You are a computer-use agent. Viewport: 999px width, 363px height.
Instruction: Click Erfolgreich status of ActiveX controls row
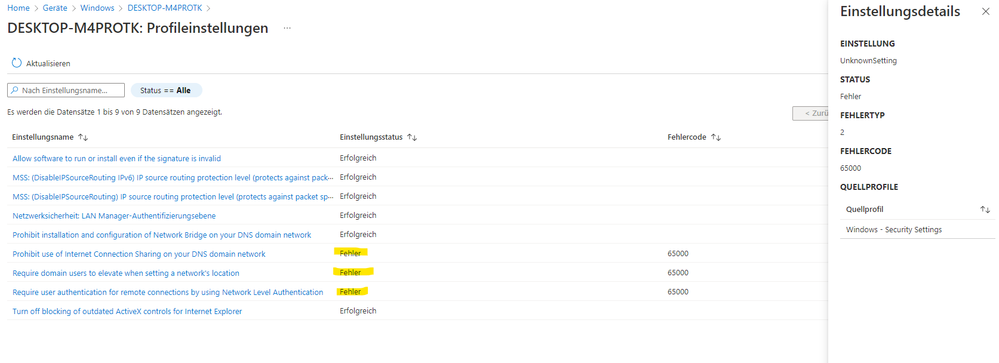click(x=358, y=311)
